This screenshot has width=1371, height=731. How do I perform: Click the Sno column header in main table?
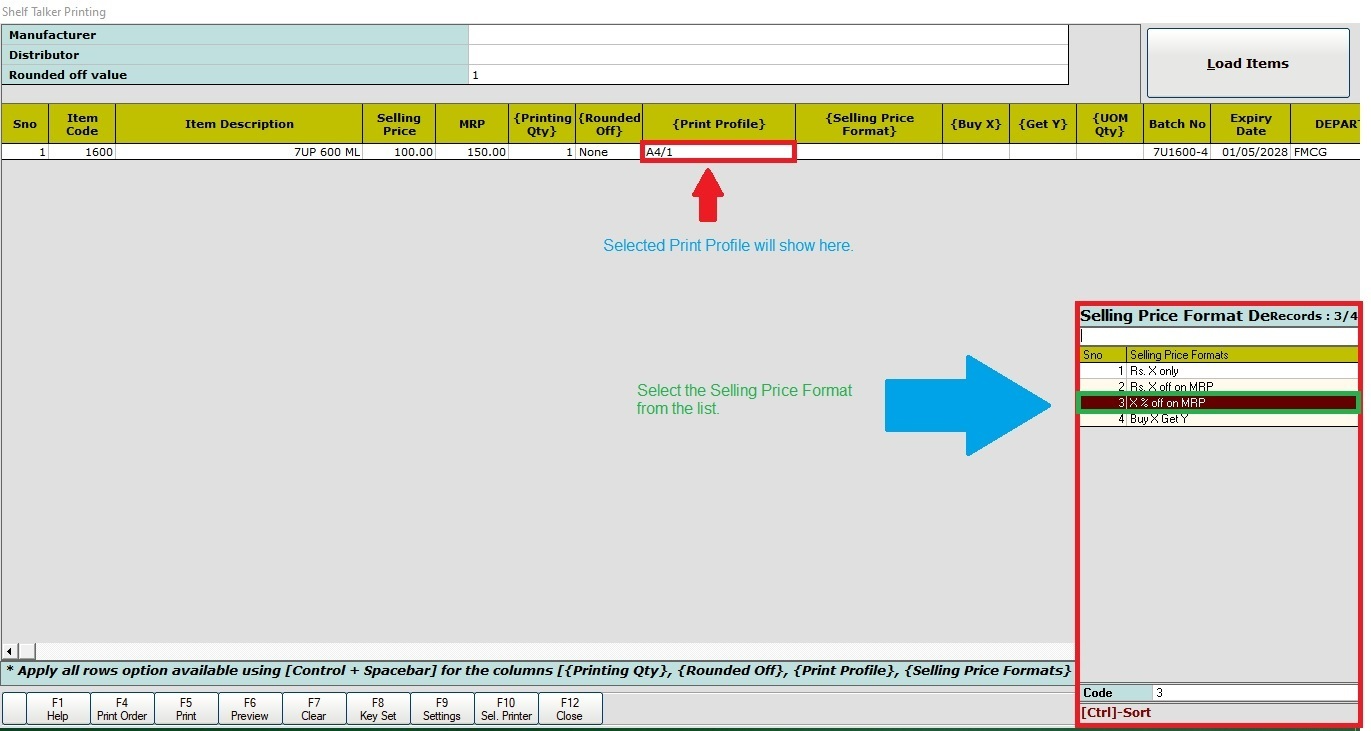pyautogui.click(x=25, y=124)
